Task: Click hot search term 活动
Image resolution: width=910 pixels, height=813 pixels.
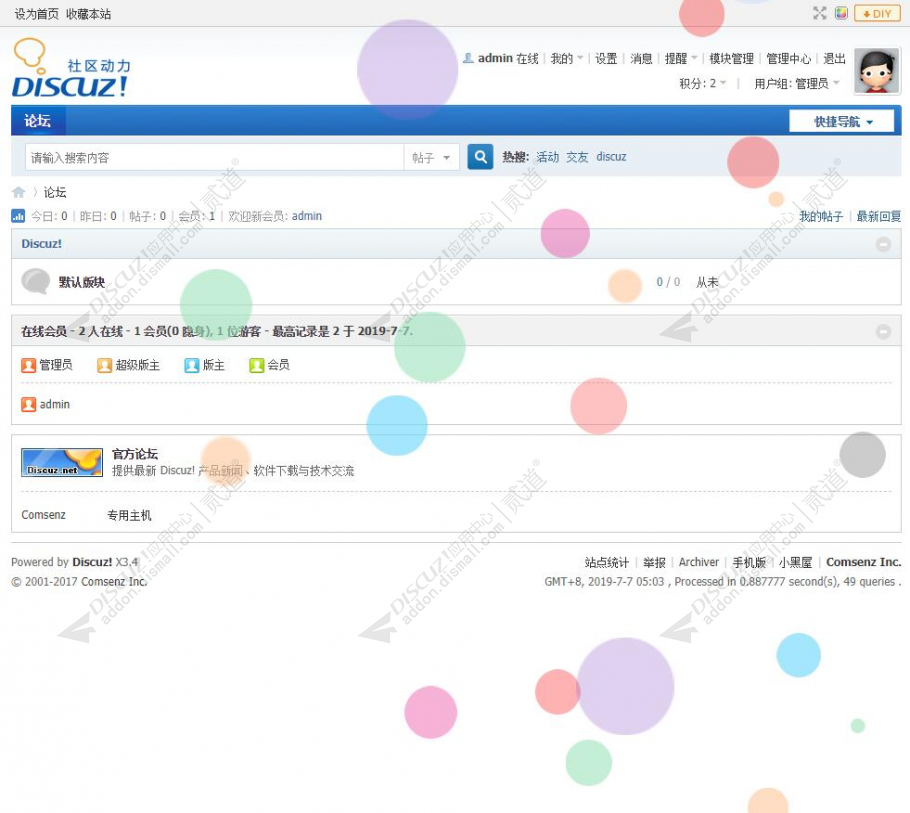Action: [547, 157]
